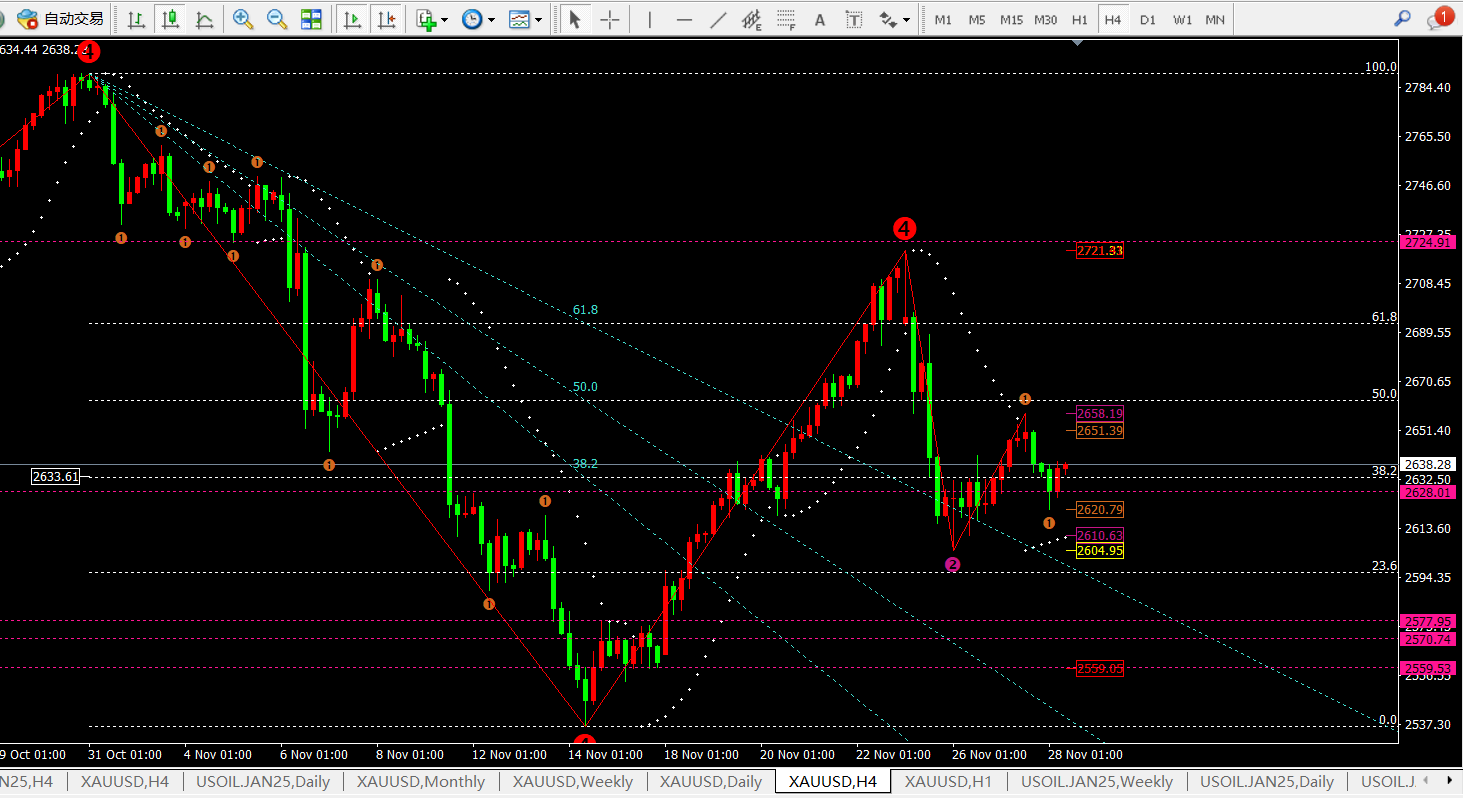Click the purple marker 2

click(x=953, y=565)
